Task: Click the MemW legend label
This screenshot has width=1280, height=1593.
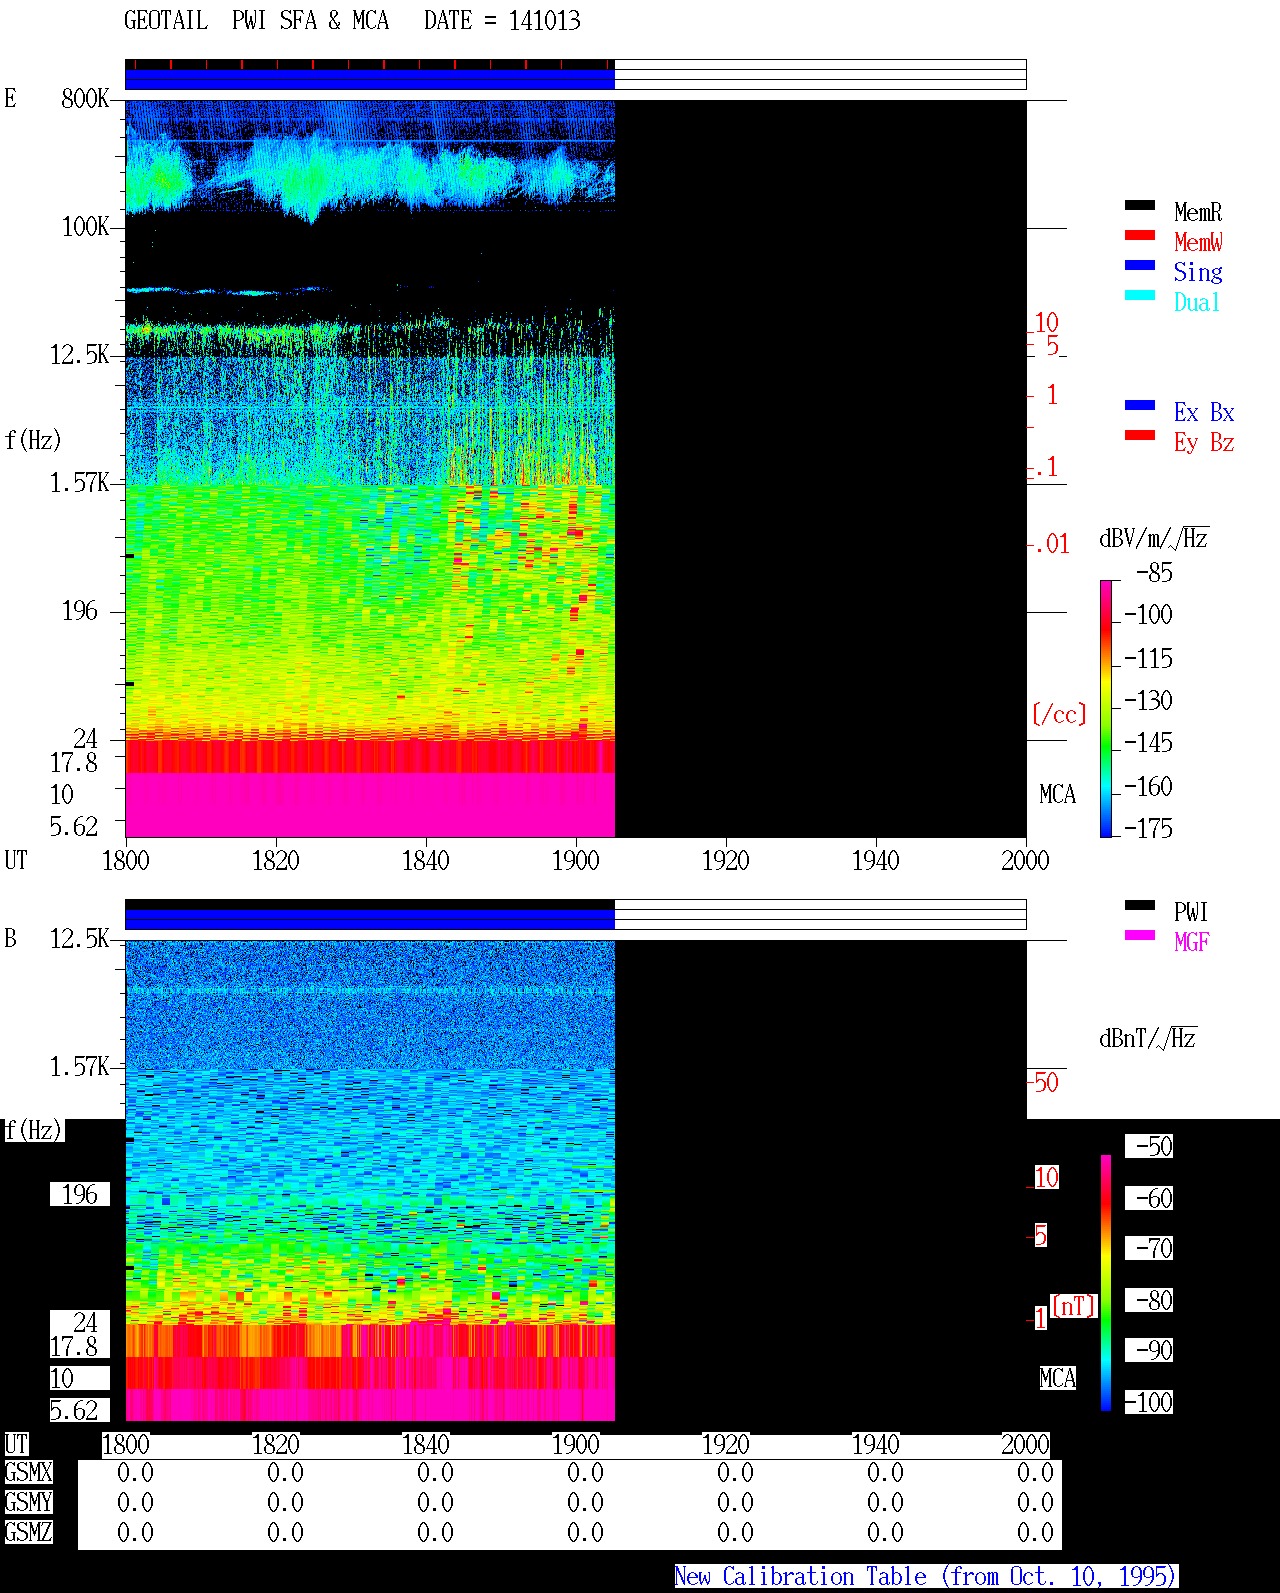Action: pyautogui.click(x=1198, y=242)
